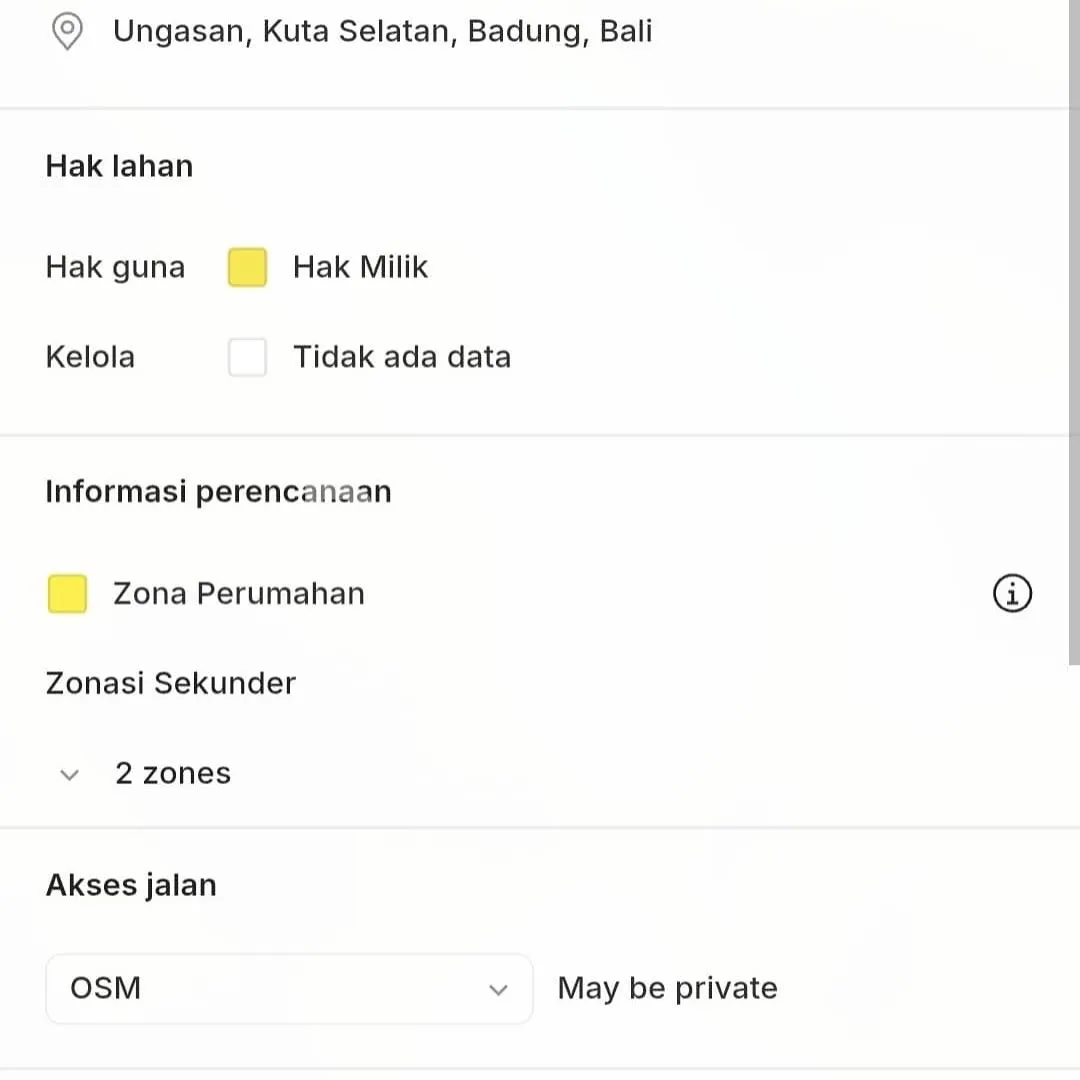Click the Informasi perencanaan heading
1080x1080 pixels.
[218, 492]
